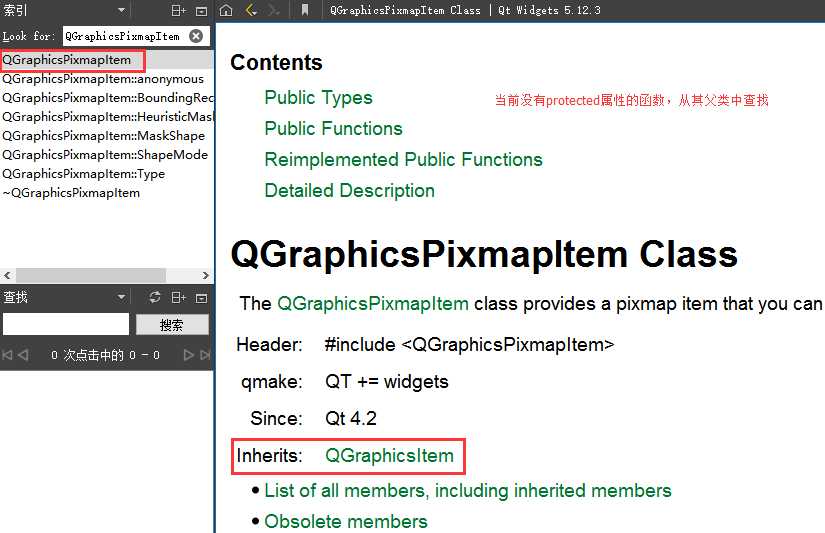Click the split-pane icon in the 索引 header

click(x=179, y=10)
